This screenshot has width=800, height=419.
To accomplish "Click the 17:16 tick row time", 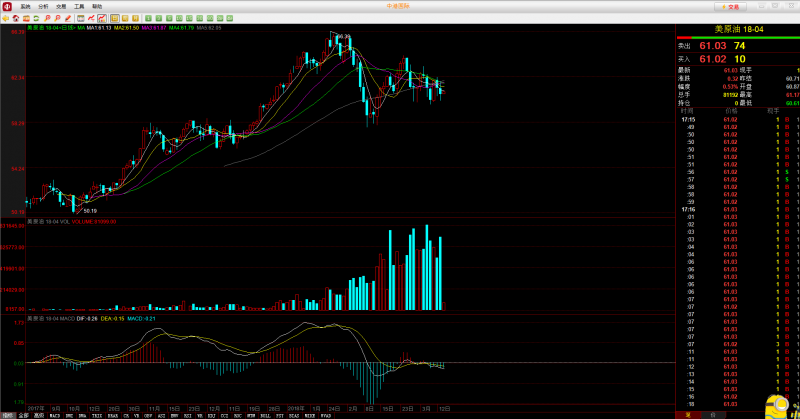I will (688, 210).
